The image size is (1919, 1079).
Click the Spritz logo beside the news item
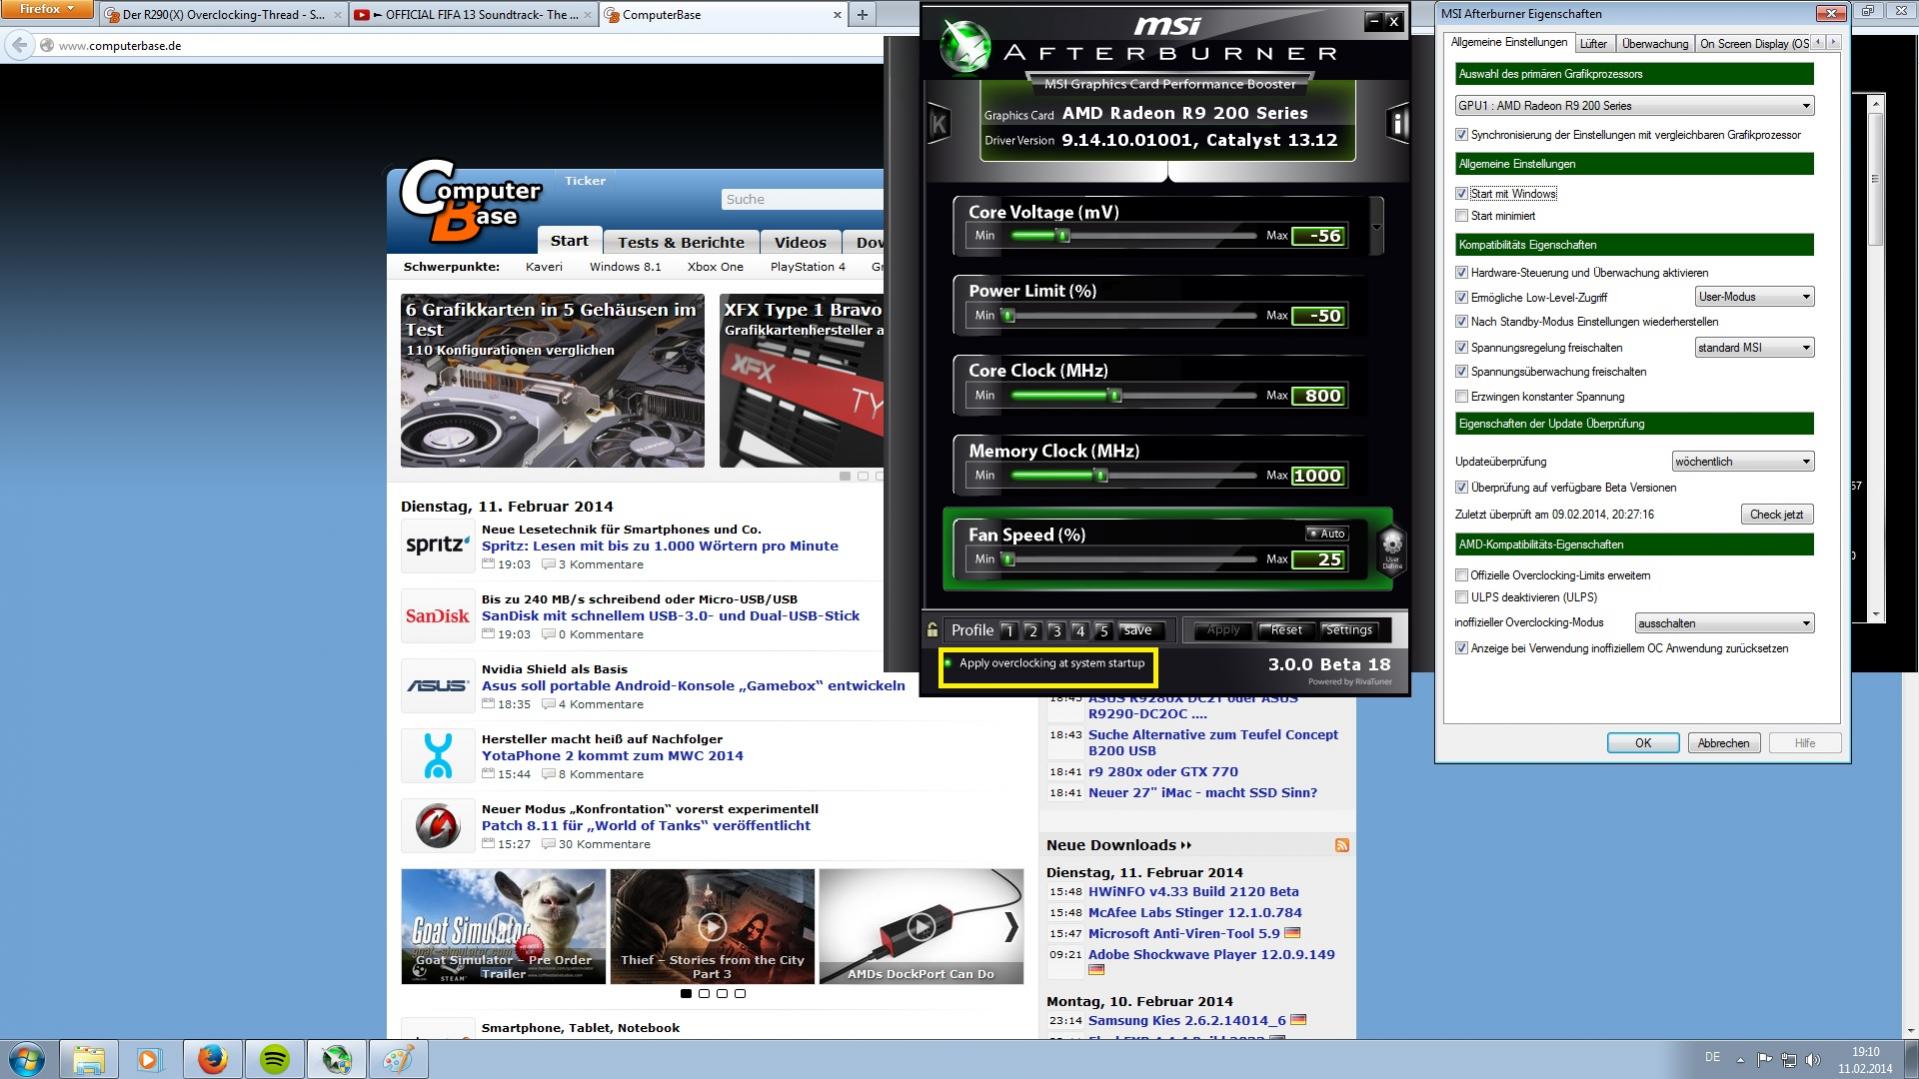click(437, 545)
